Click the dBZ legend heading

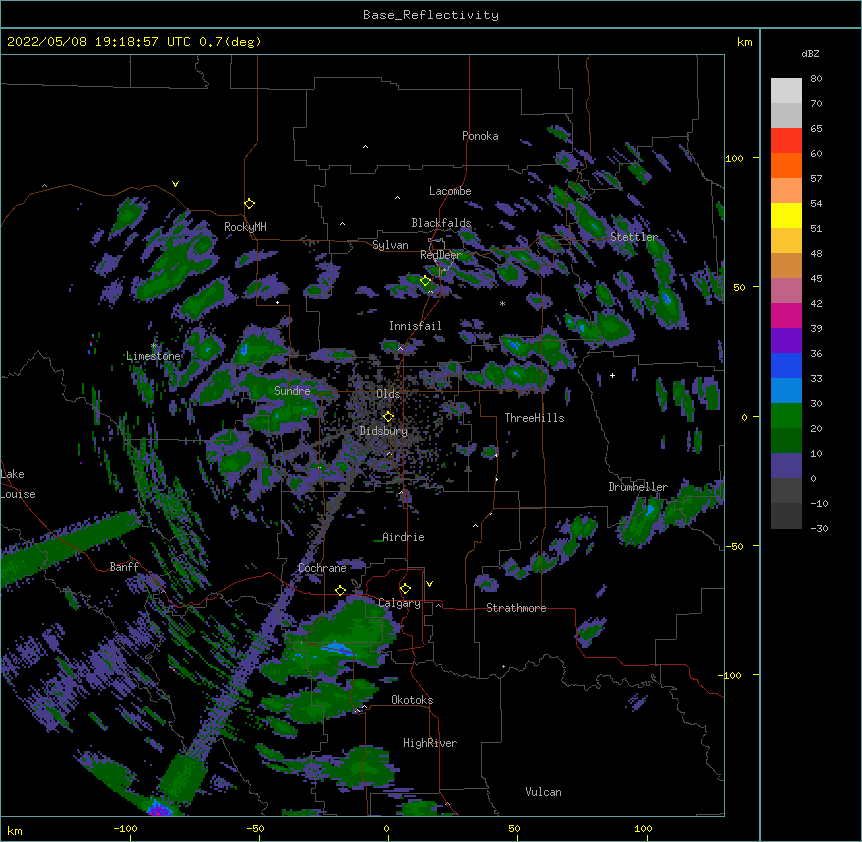[810, 54]
